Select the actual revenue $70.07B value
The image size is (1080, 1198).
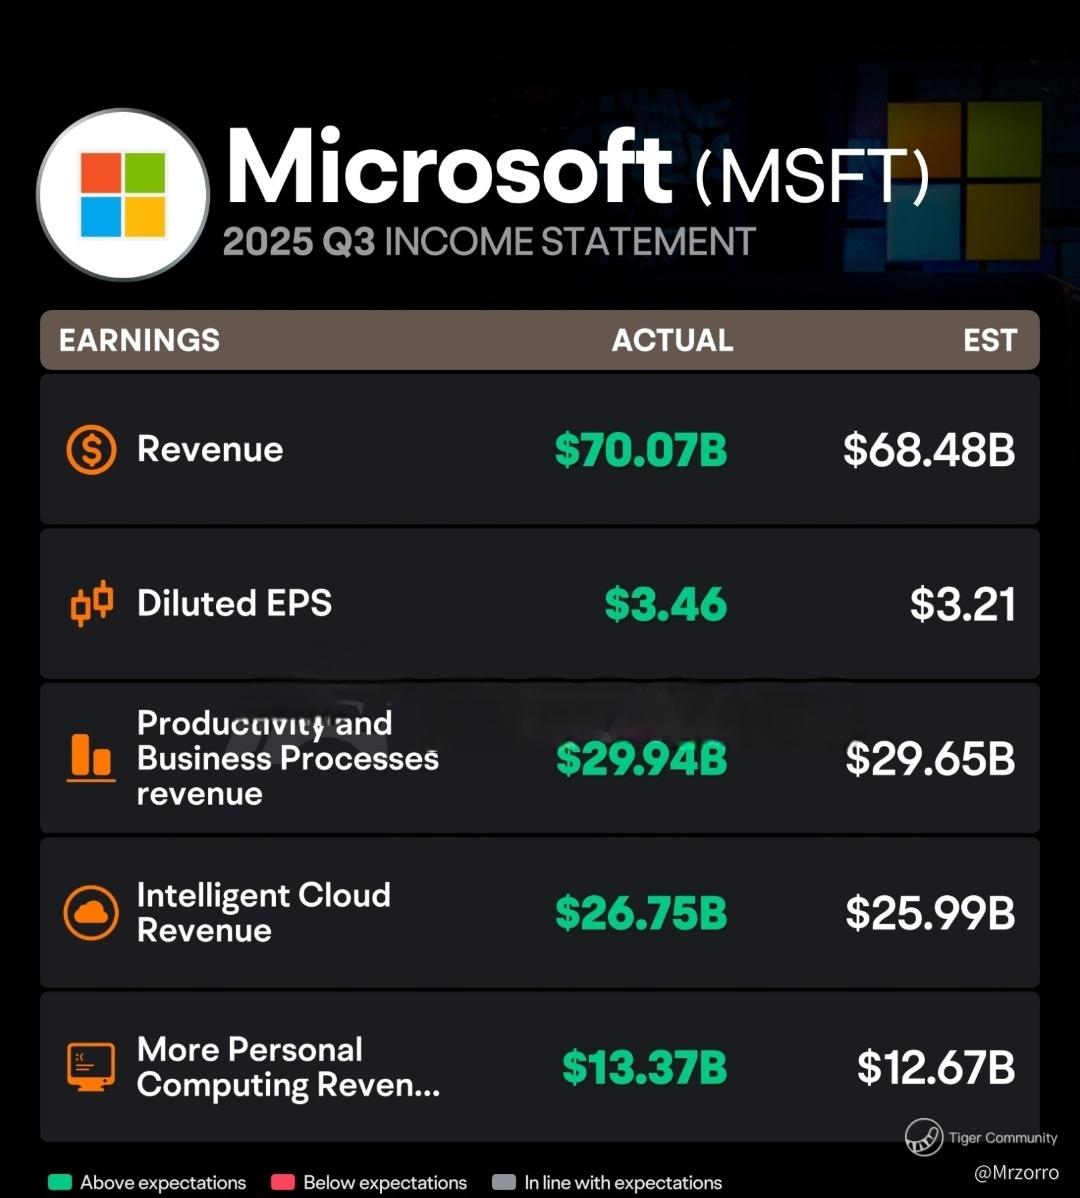coord(641,449)
